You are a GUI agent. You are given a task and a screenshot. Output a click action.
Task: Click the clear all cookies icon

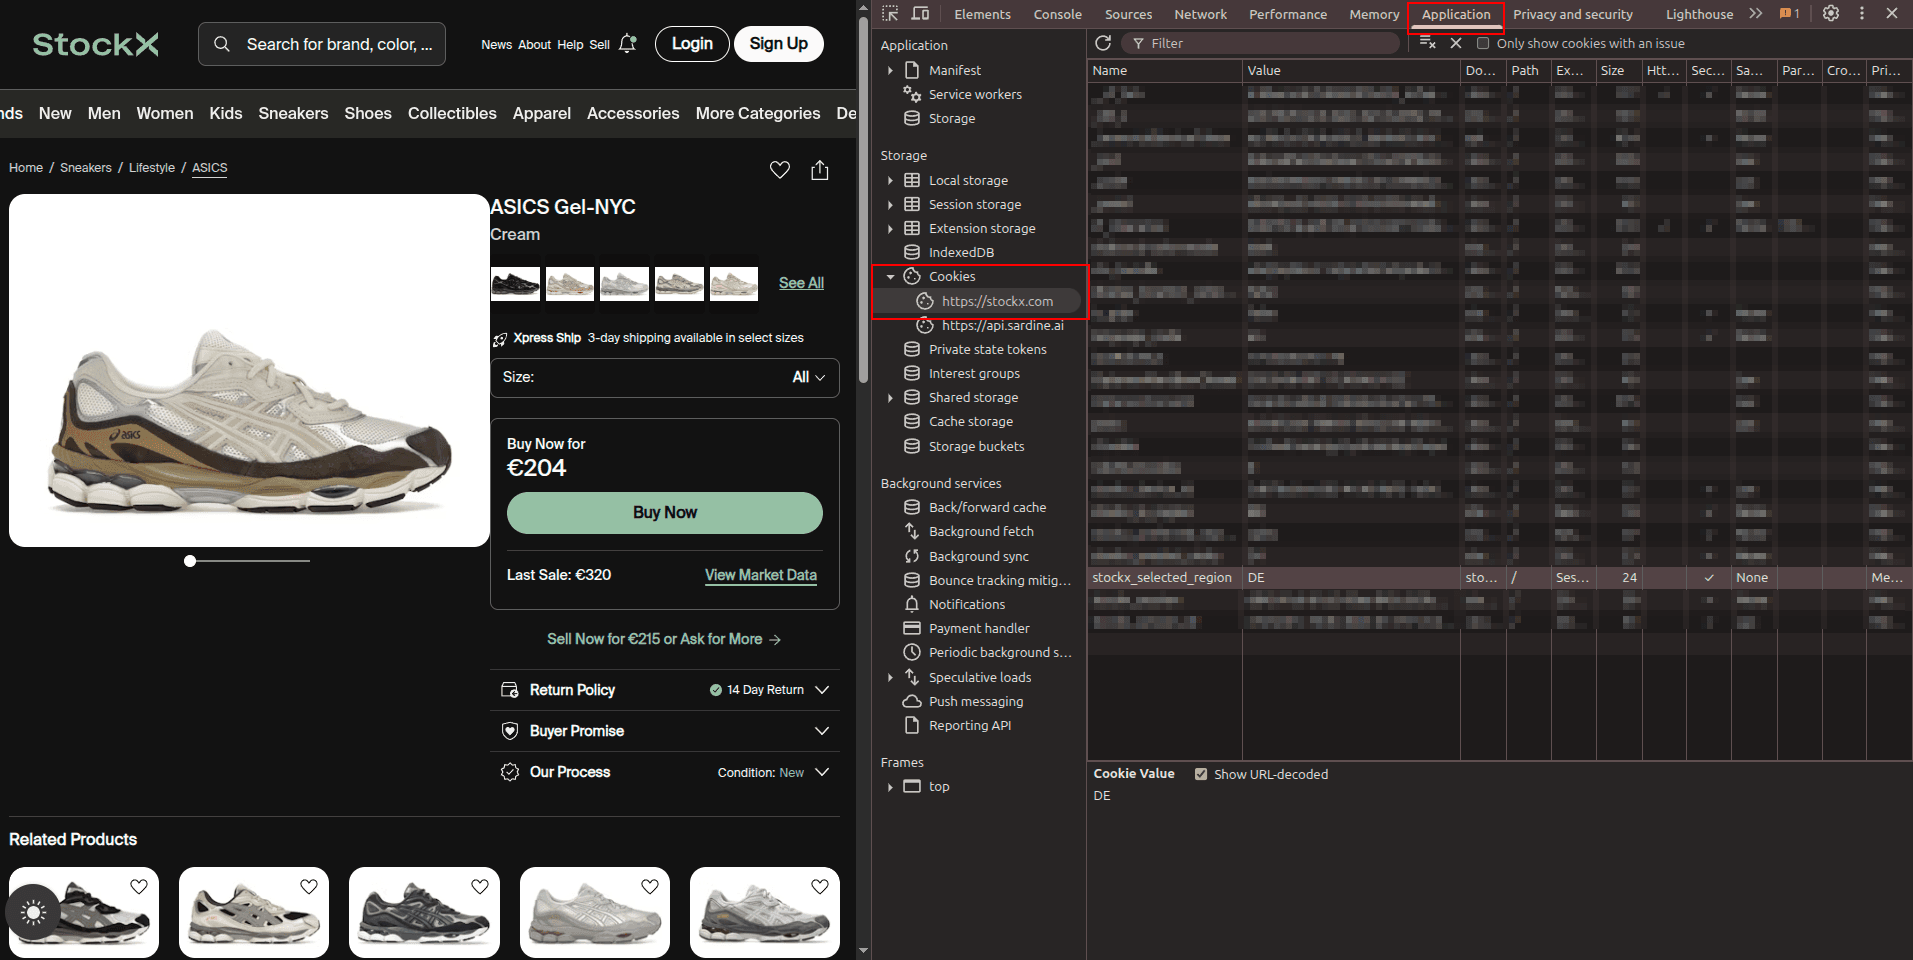pos(1427,43)
